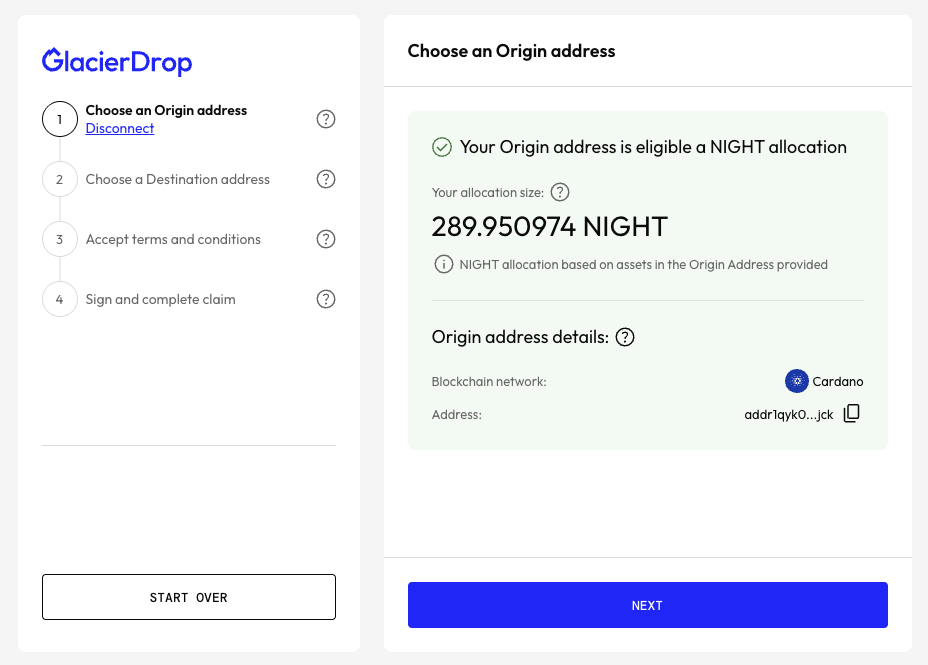The height and width of the screenshot is (665, 928).
Task: Click the 289.950974 NIGHT allocation amount
Action: coord(549,227)
